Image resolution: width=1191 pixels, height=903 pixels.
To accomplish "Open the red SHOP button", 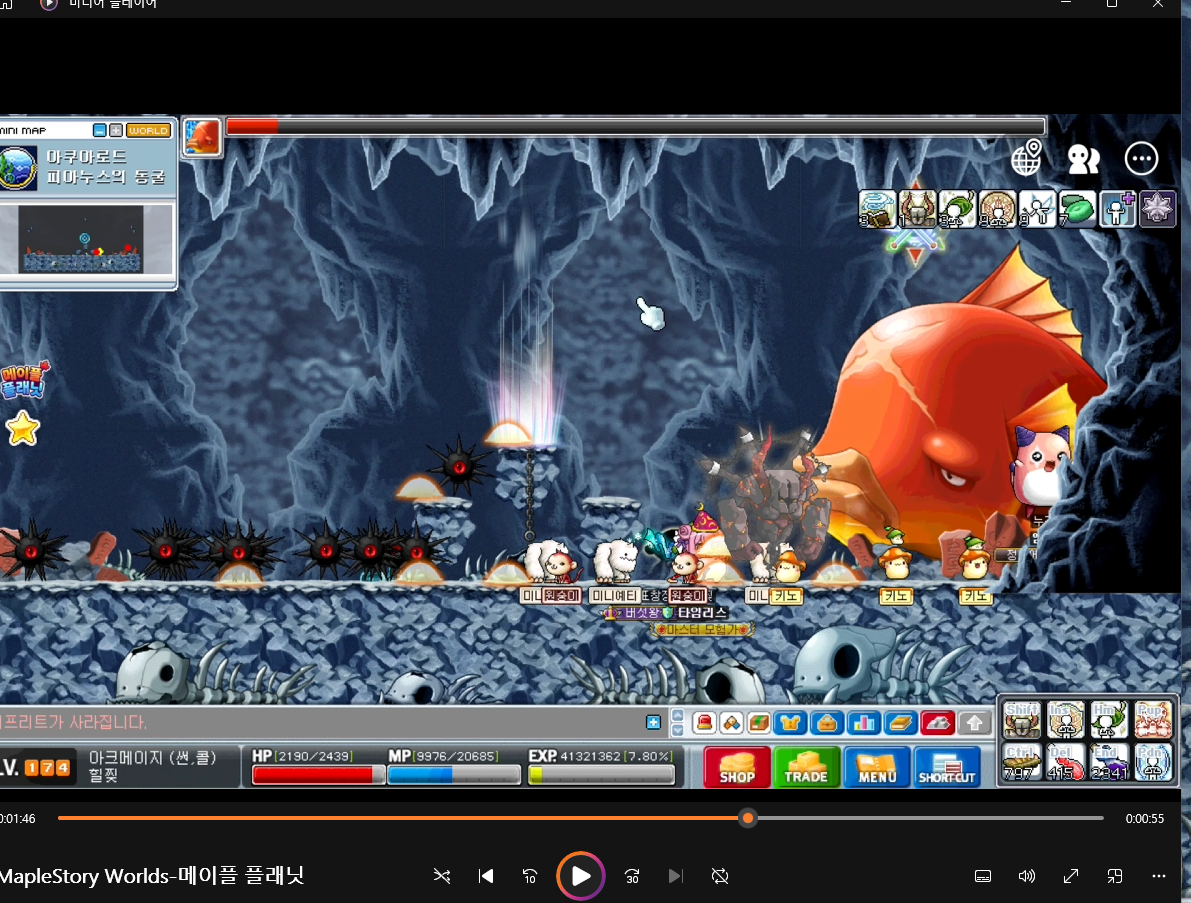I will (737, 766).
